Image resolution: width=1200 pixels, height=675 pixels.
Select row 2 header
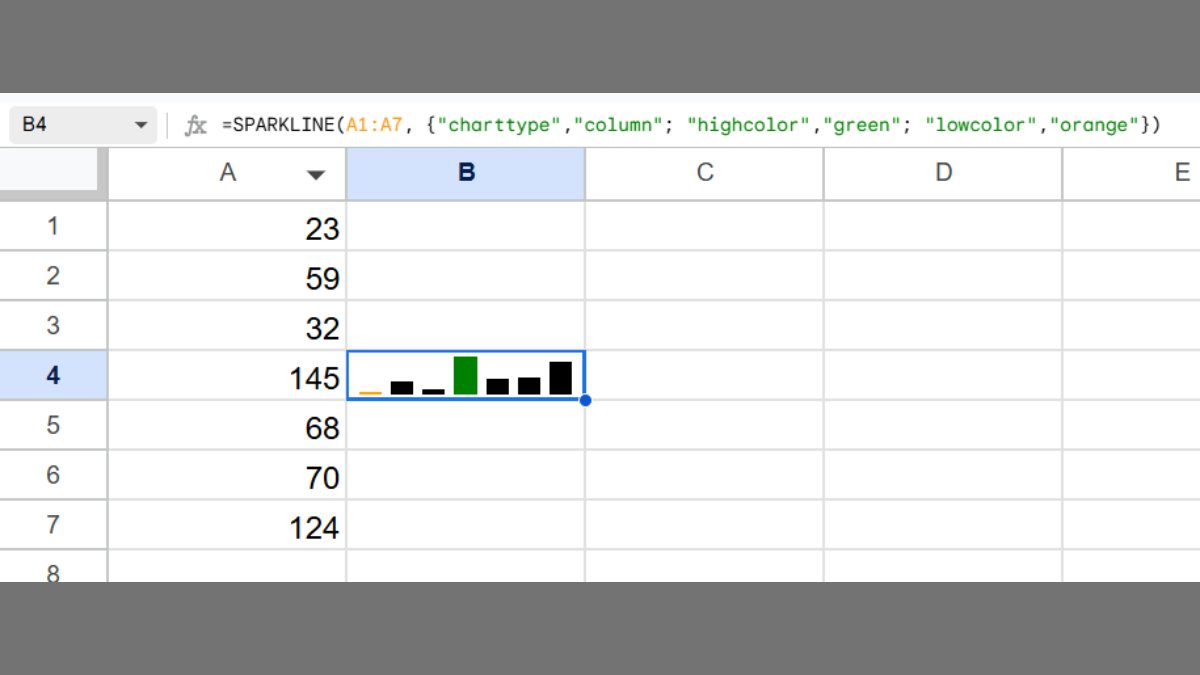(53, 276)
